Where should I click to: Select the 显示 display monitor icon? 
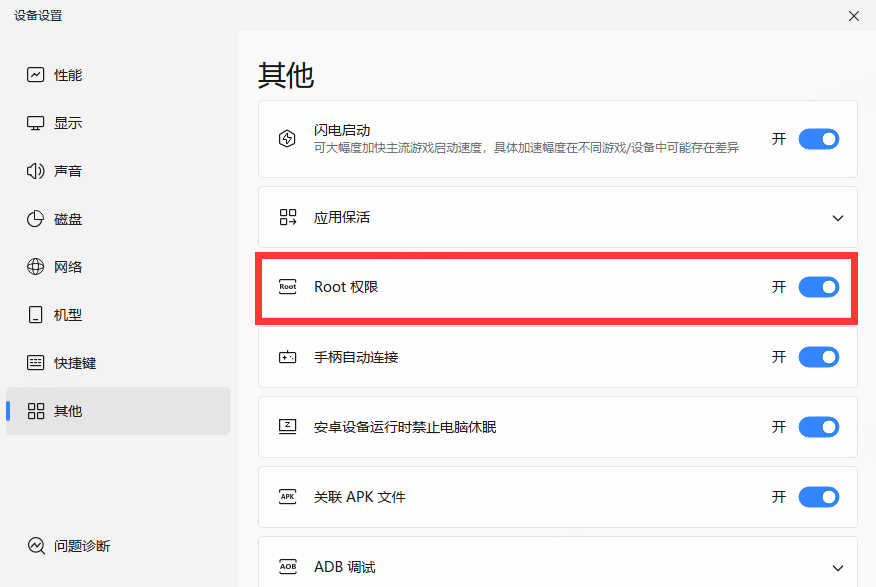coord(36,123)
